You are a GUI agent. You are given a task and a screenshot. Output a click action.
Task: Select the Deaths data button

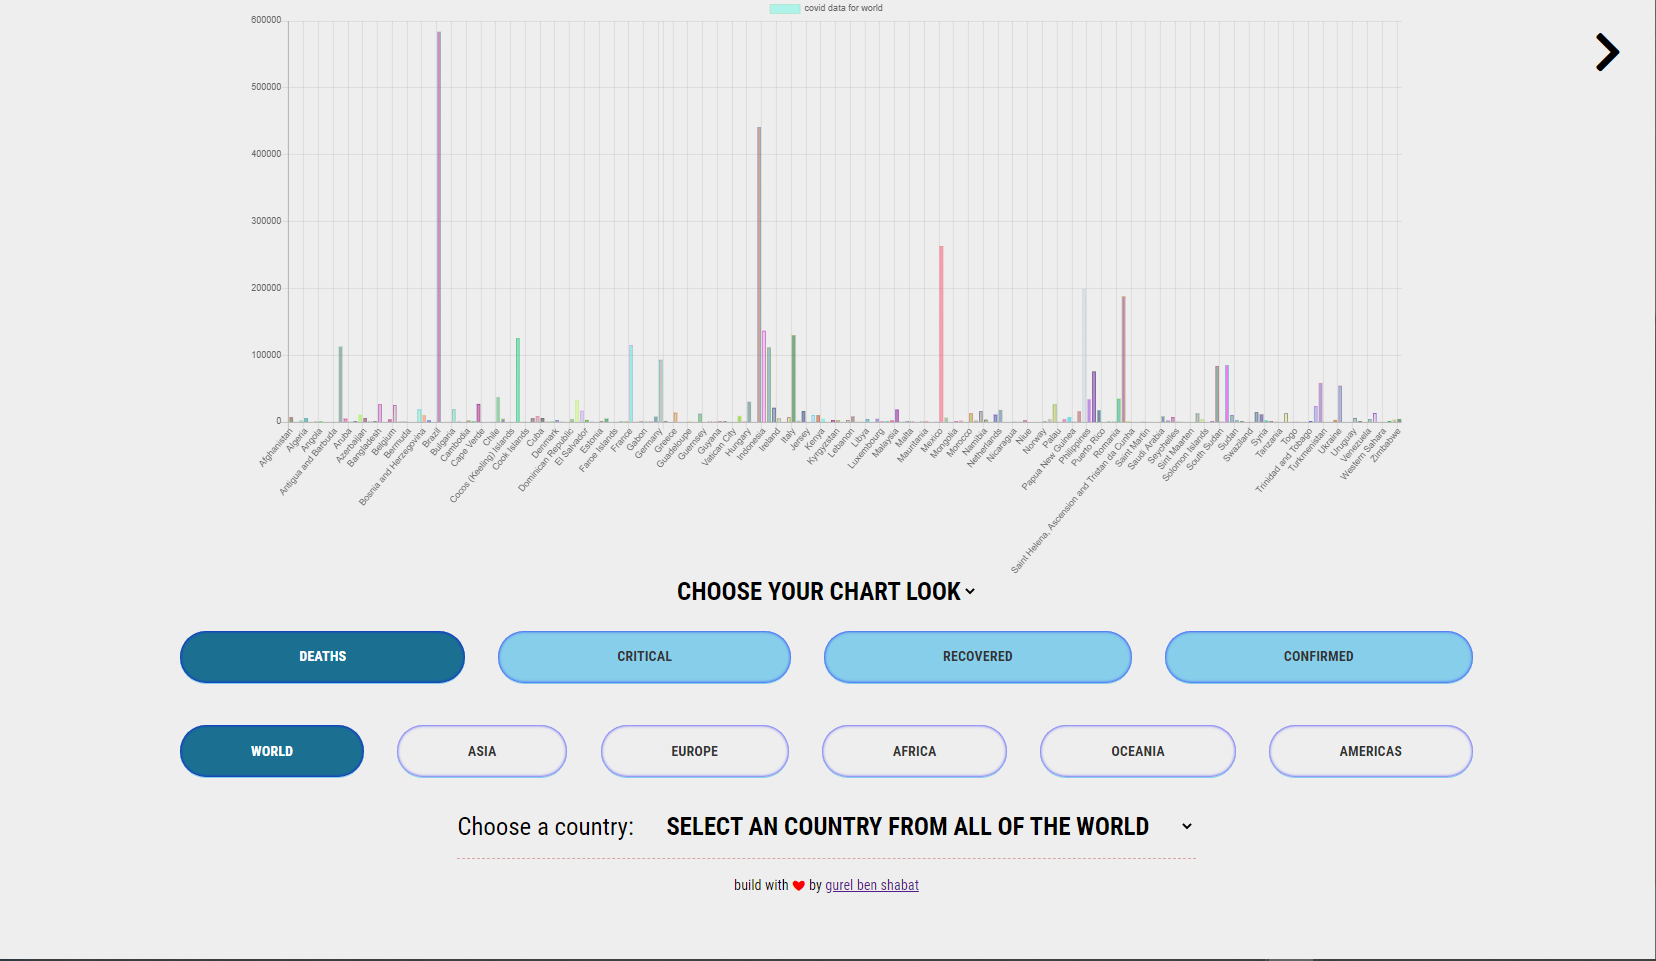[322, 657]
